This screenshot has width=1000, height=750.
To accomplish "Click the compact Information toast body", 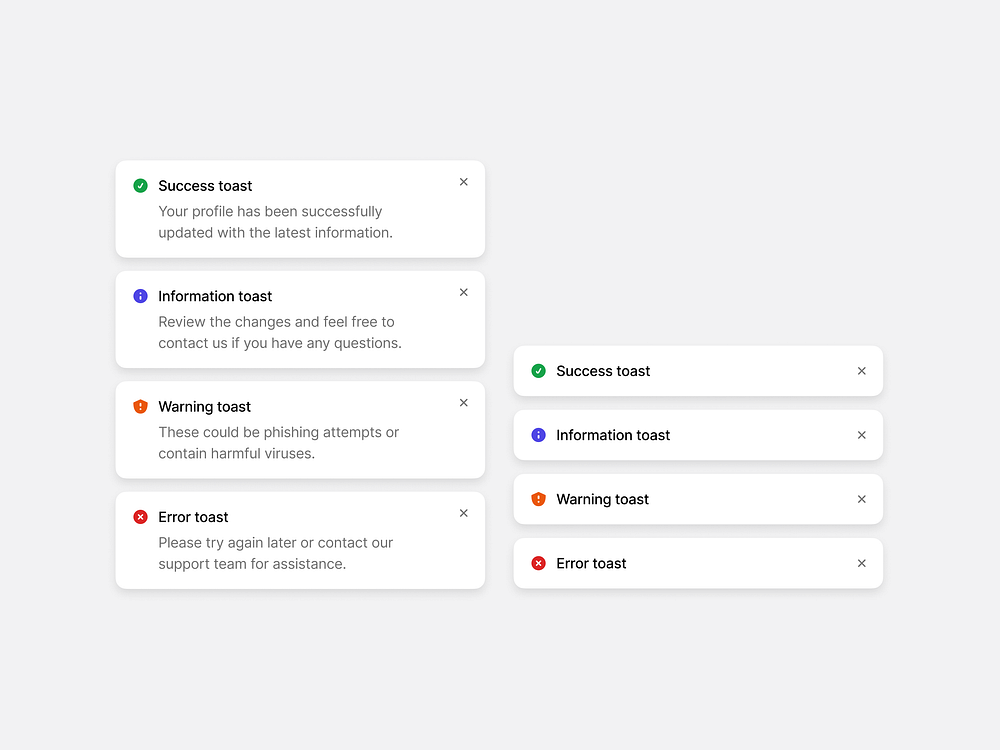I will coord(613,435).
